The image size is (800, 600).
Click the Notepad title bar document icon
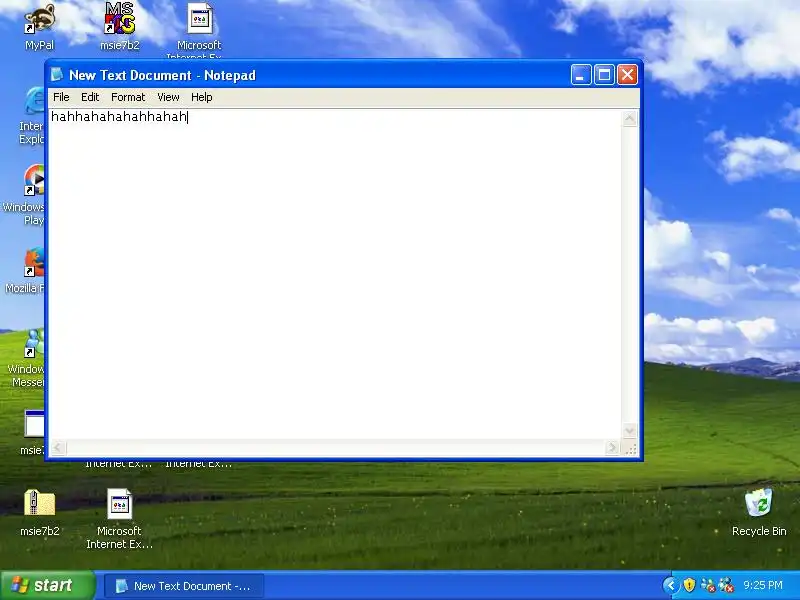coord(57,75)
